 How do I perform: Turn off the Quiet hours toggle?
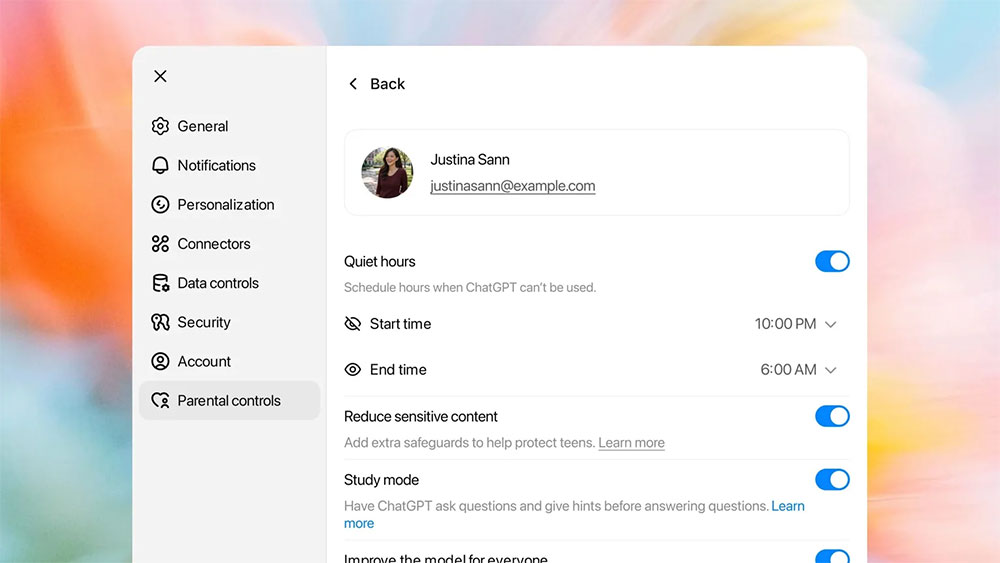[832, 261]
